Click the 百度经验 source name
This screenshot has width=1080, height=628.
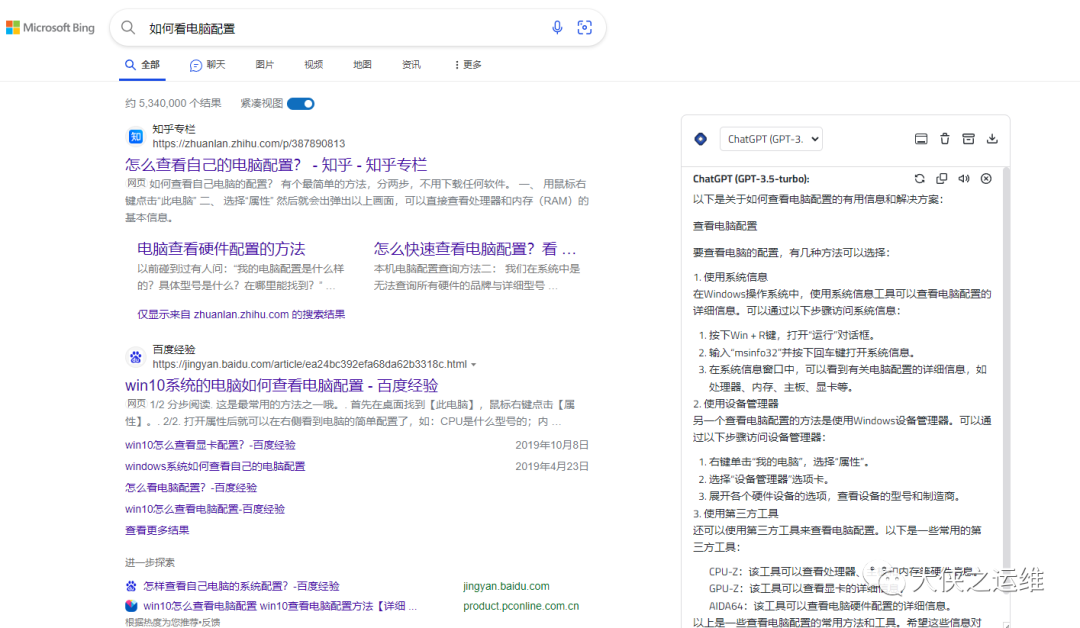174,349
